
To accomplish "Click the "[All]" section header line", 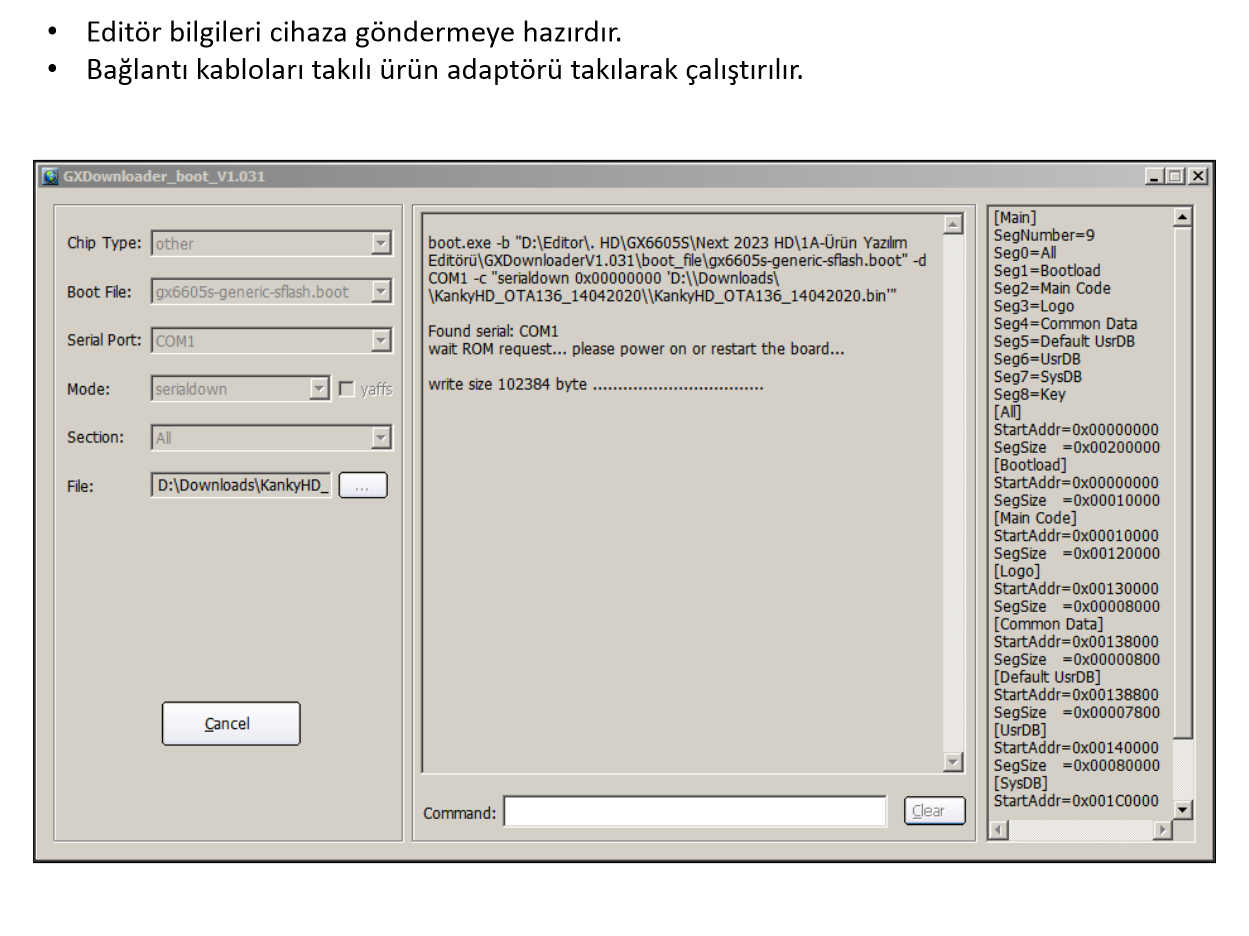I will [x=1007, y=412].
